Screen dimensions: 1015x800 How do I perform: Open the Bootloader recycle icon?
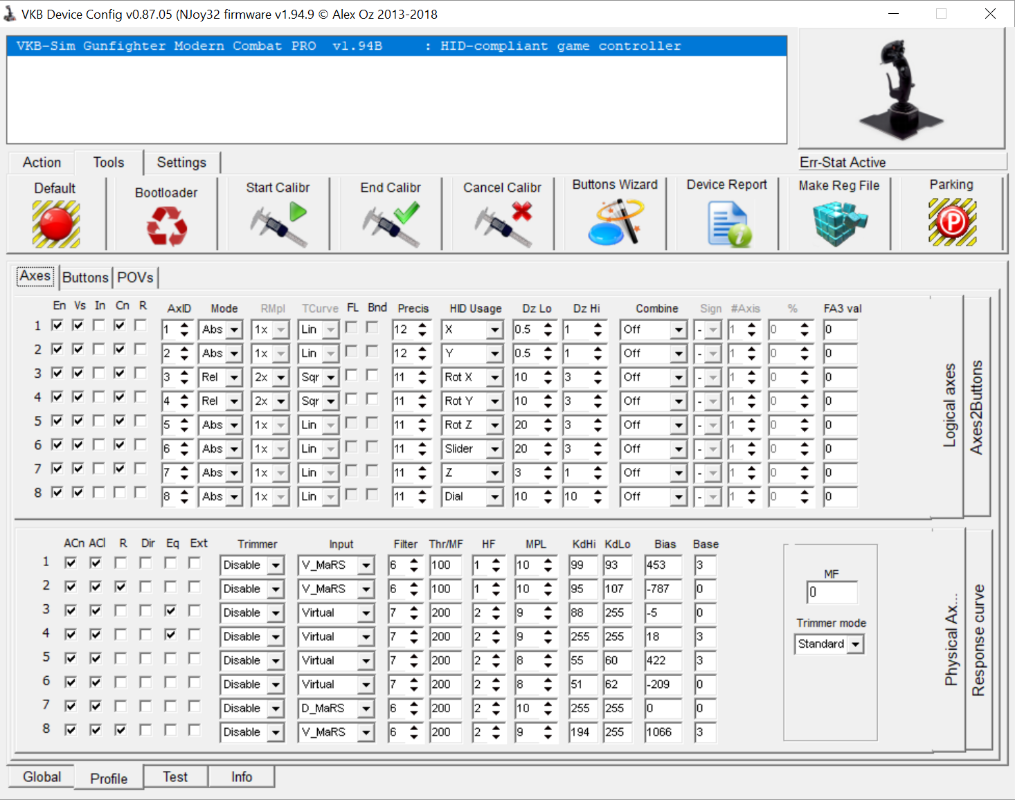(x=166, y=226)
